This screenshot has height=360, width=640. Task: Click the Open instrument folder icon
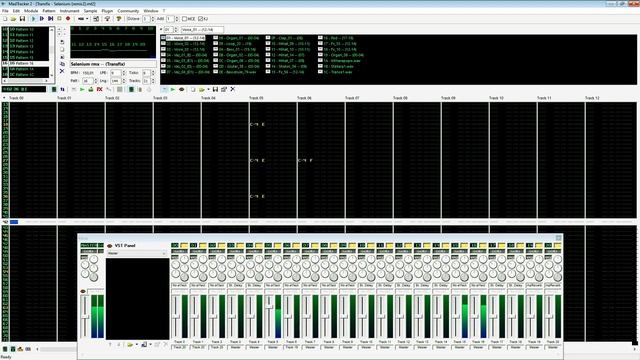coord(202,89)
